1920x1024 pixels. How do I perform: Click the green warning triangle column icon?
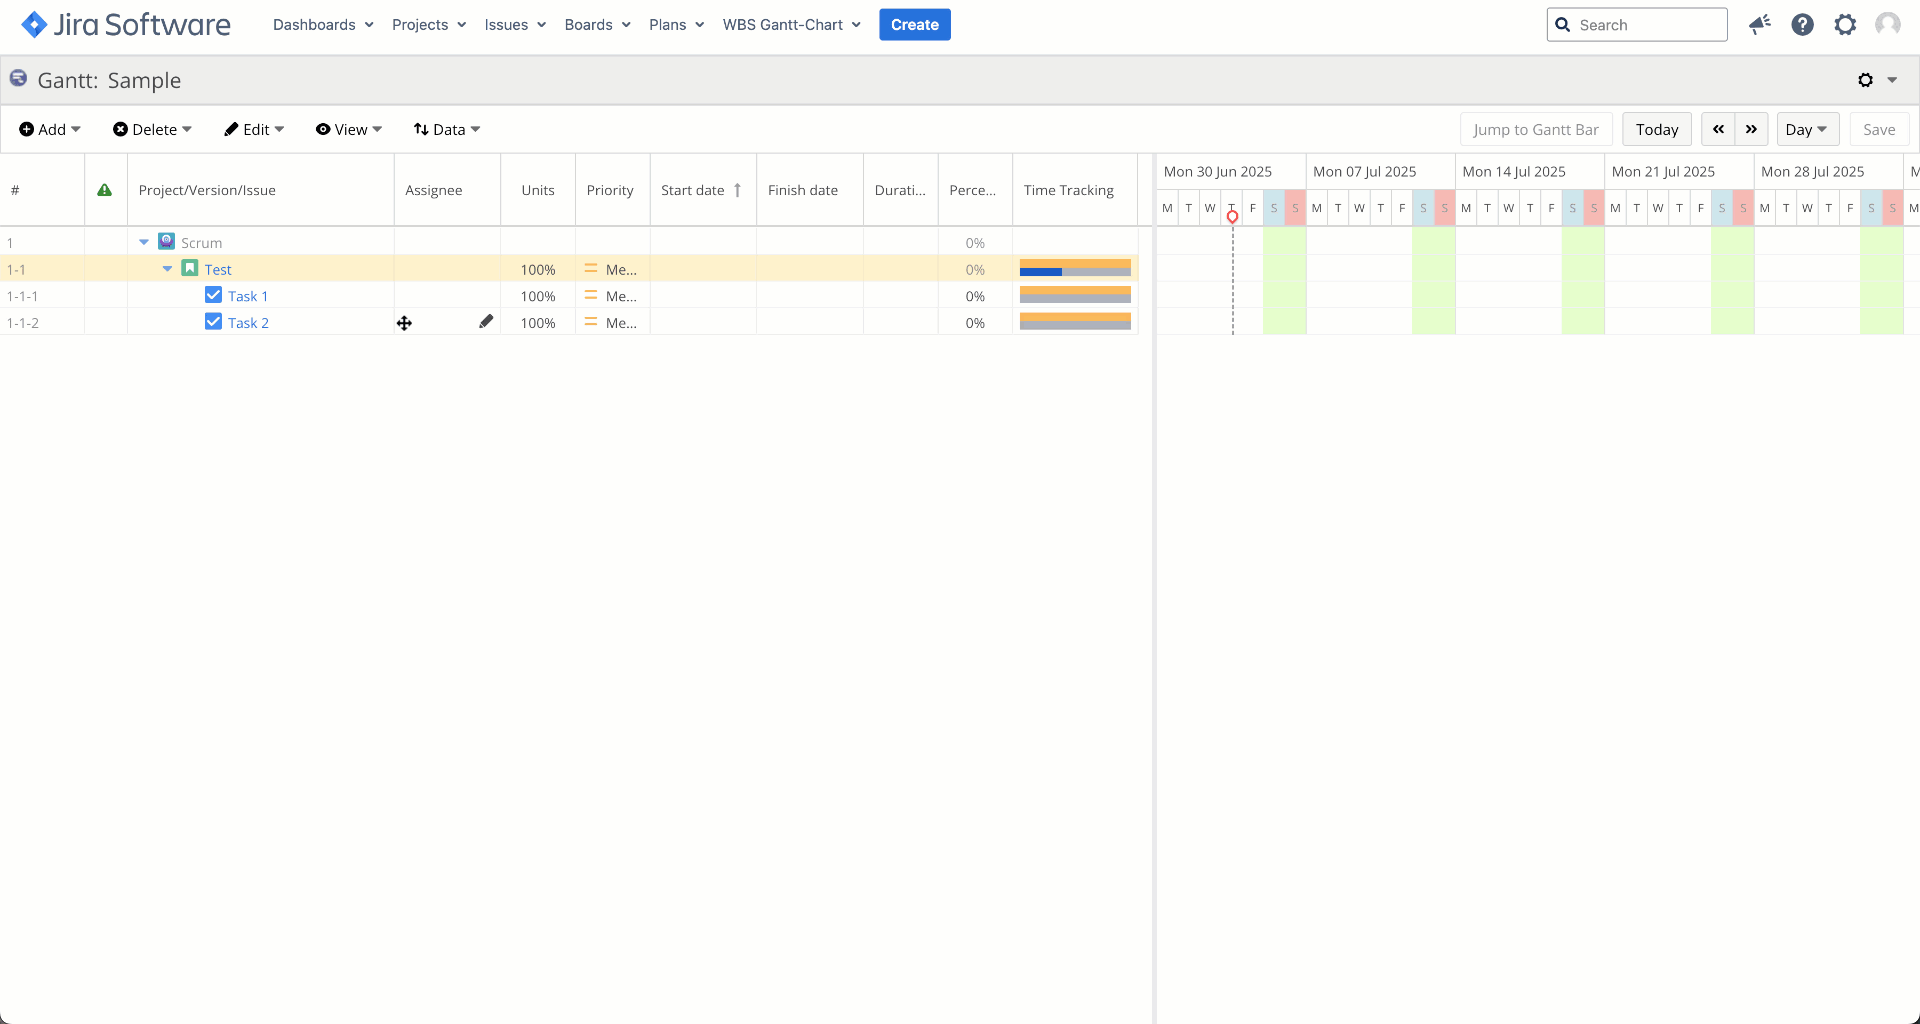click(x=105, y=190)
